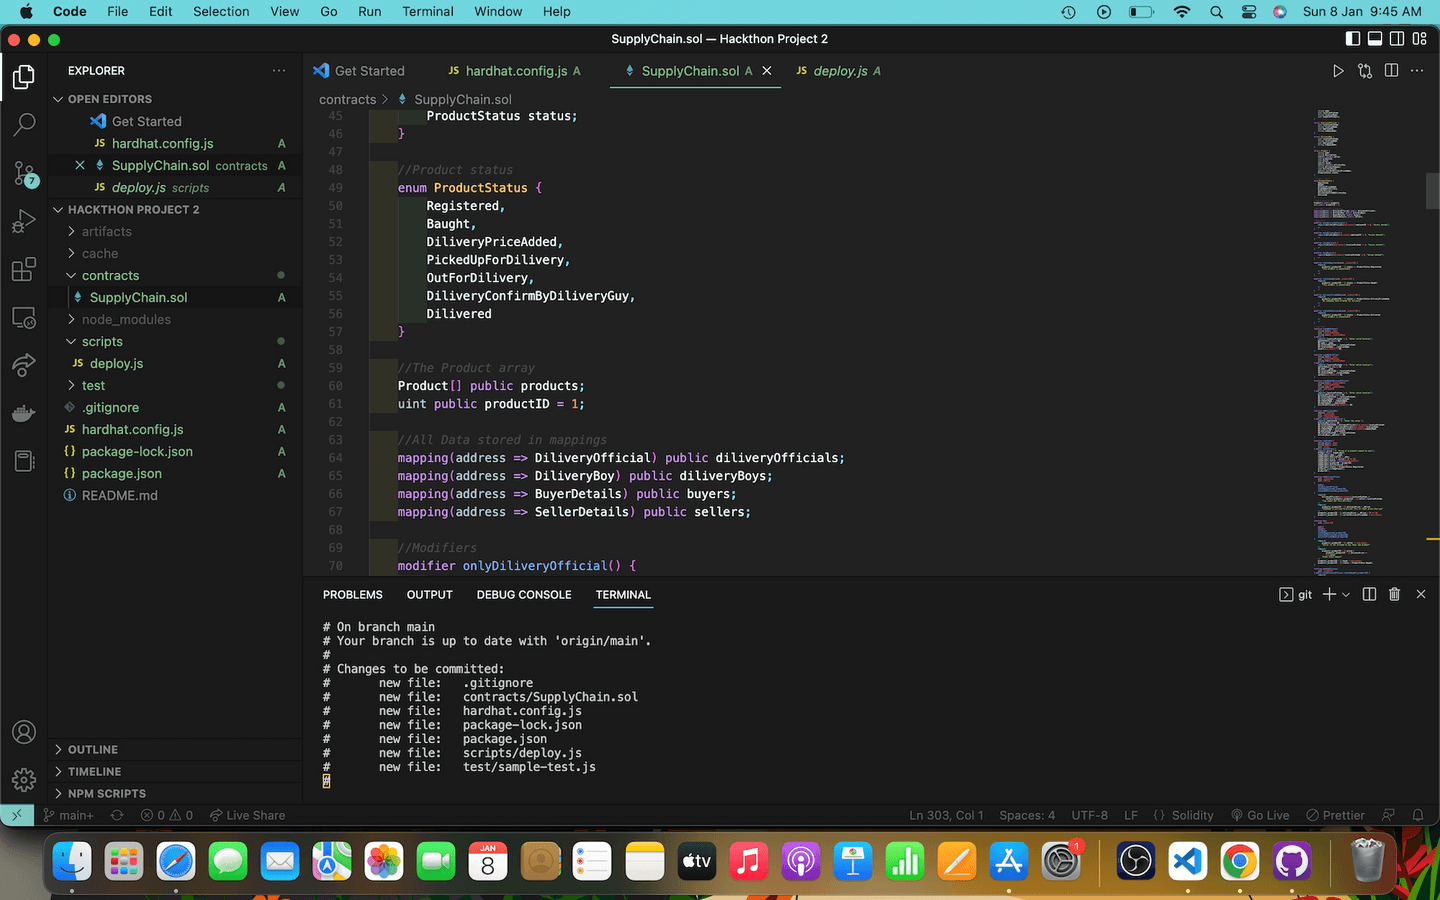Click errors and warnings count in status bar
The width and height of the screenshot is (1440, 900).
point(167,815)
